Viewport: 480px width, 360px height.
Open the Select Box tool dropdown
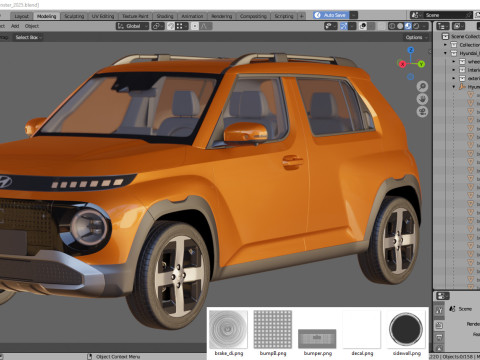[28, 37]
